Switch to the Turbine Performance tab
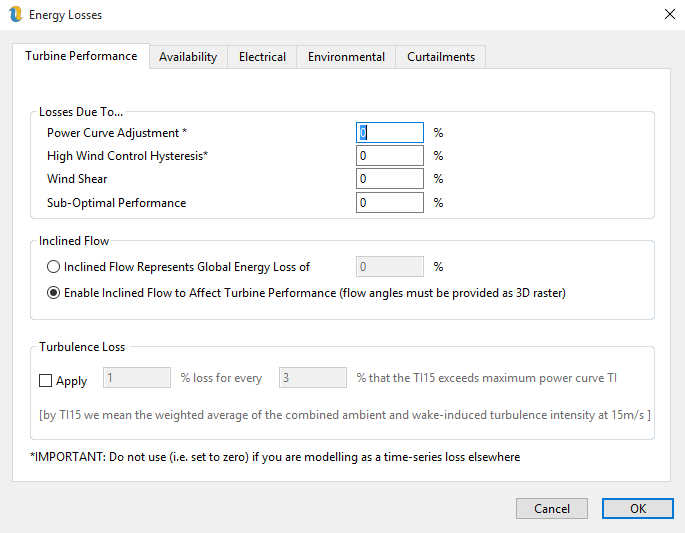Image resolution: width=685 pixels, height=533 pixels. click(x=81, y=56)
